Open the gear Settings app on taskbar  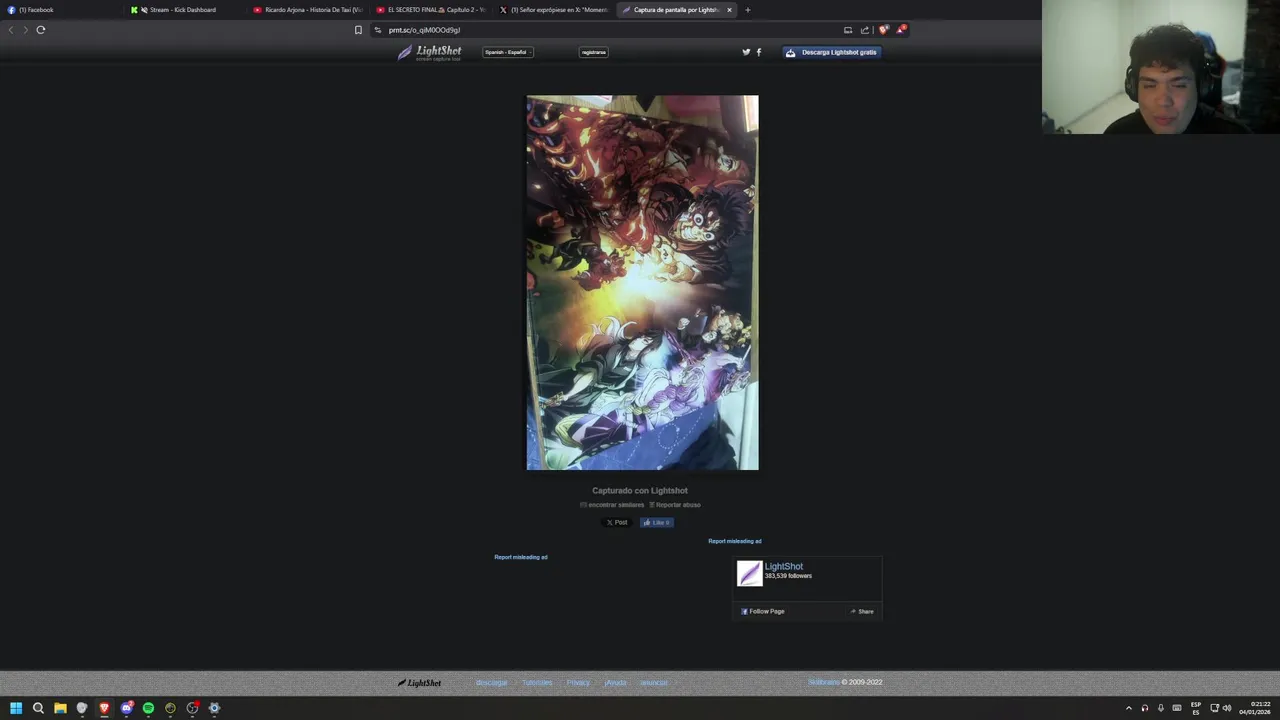(x=214, y=708)
